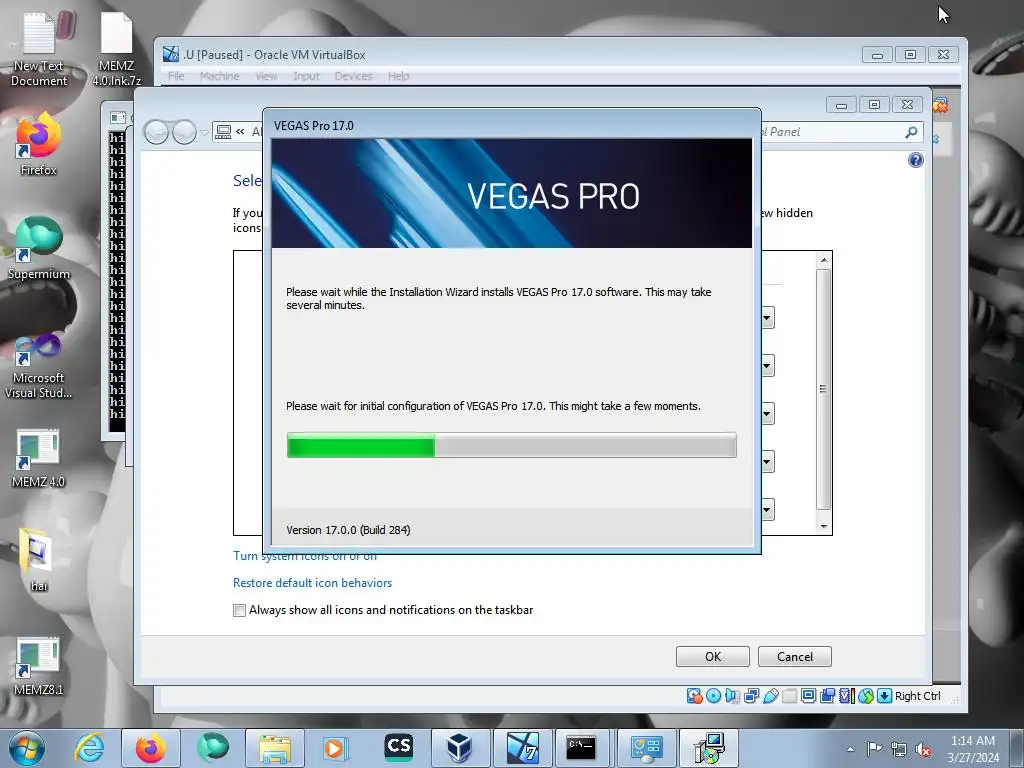The width and height of the screenshot is (1024, 768).
Task: Click the icon list scrollbar down arrow
Action: click(x=824, y=526)
